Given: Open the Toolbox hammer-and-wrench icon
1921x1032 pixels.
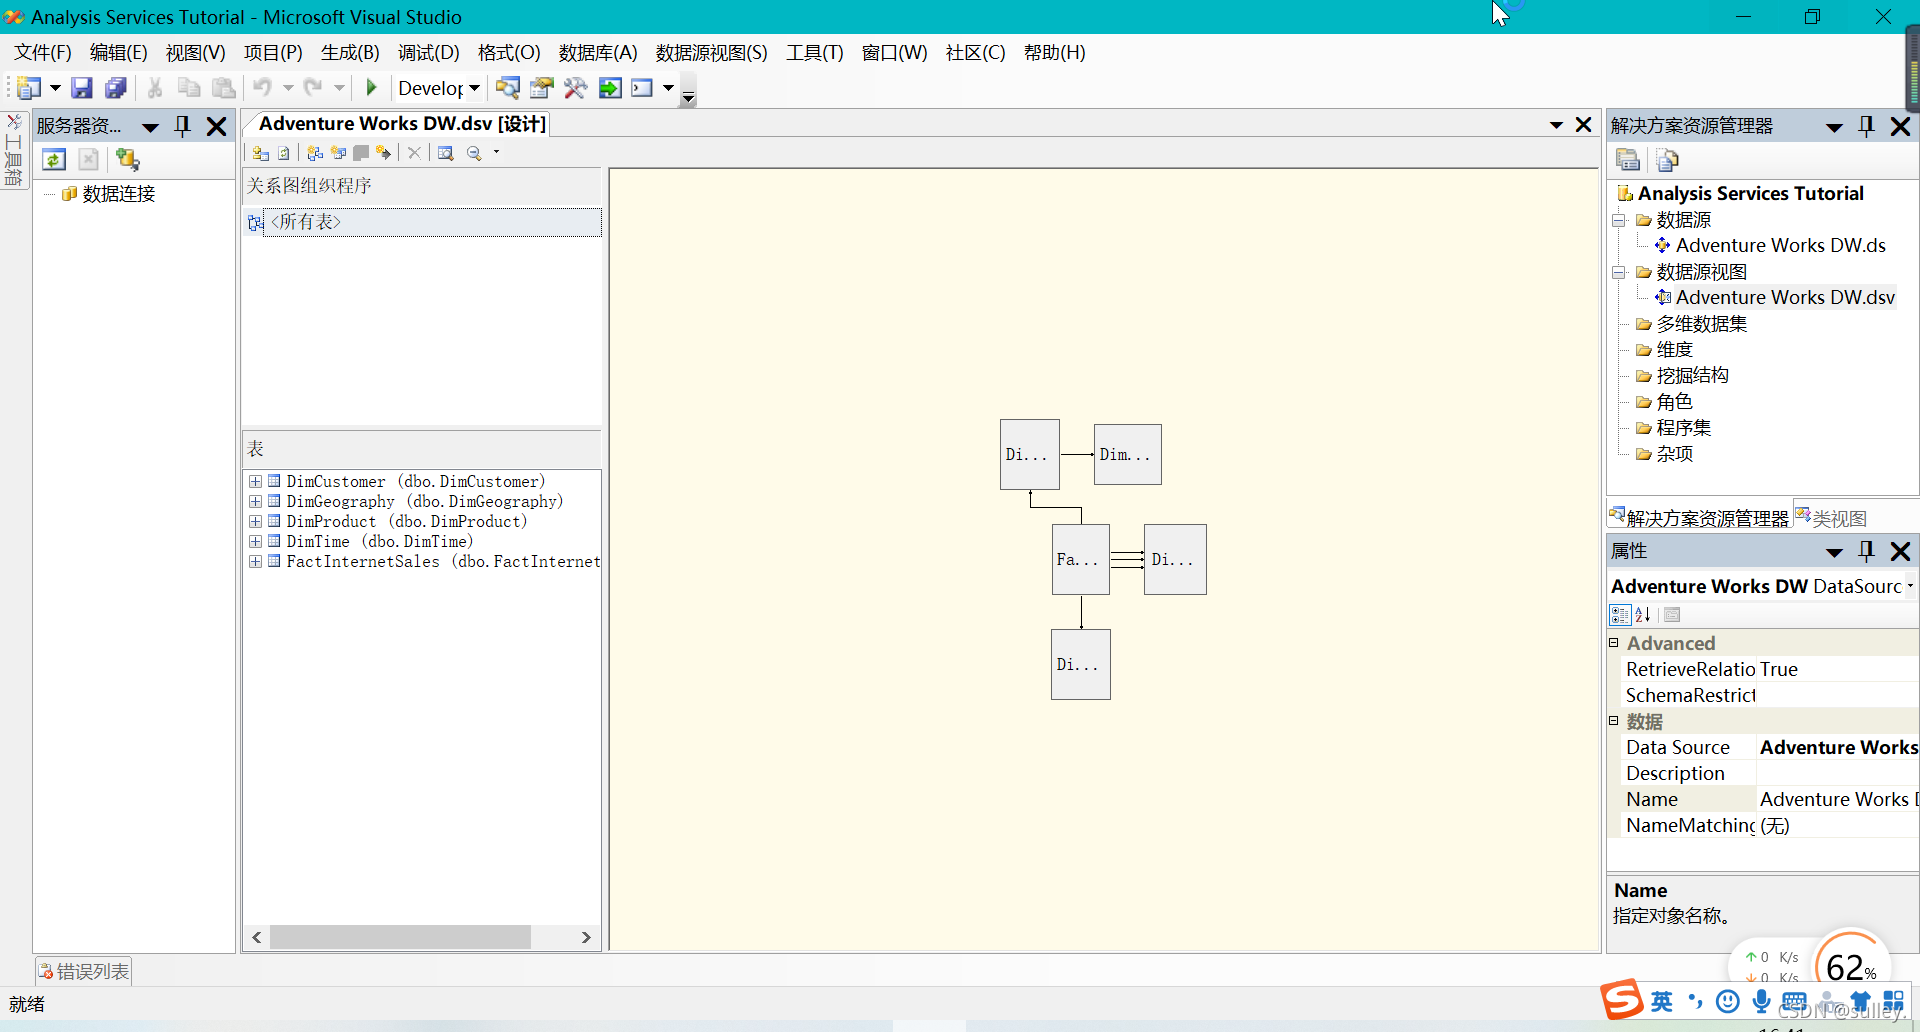Looking at the screenshot, I should [575, 88].
